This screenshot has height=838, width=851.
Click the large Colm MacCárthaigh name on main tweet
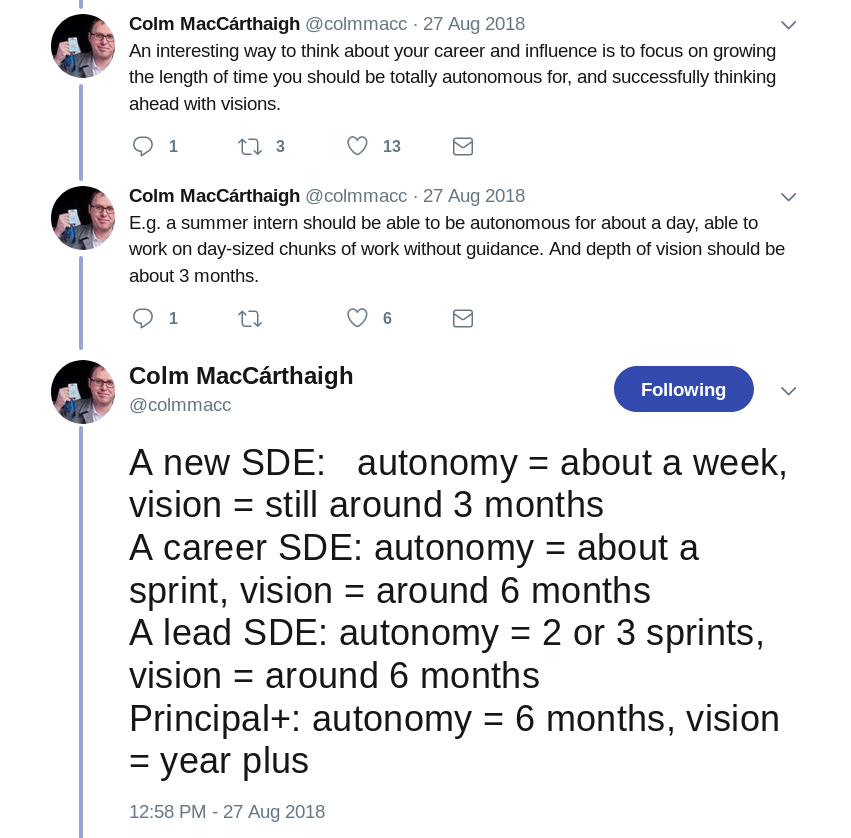coord(241,376)
